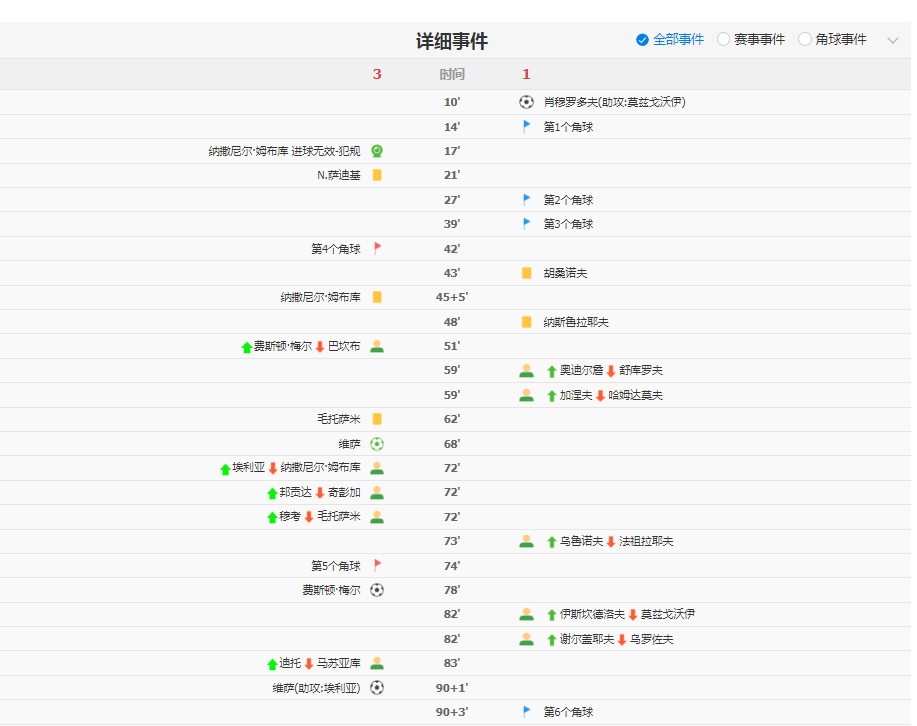The width and height of the screenshot is (917, 726).
Task: Select the 全部事件 filter option
Action: coord(670,40)
